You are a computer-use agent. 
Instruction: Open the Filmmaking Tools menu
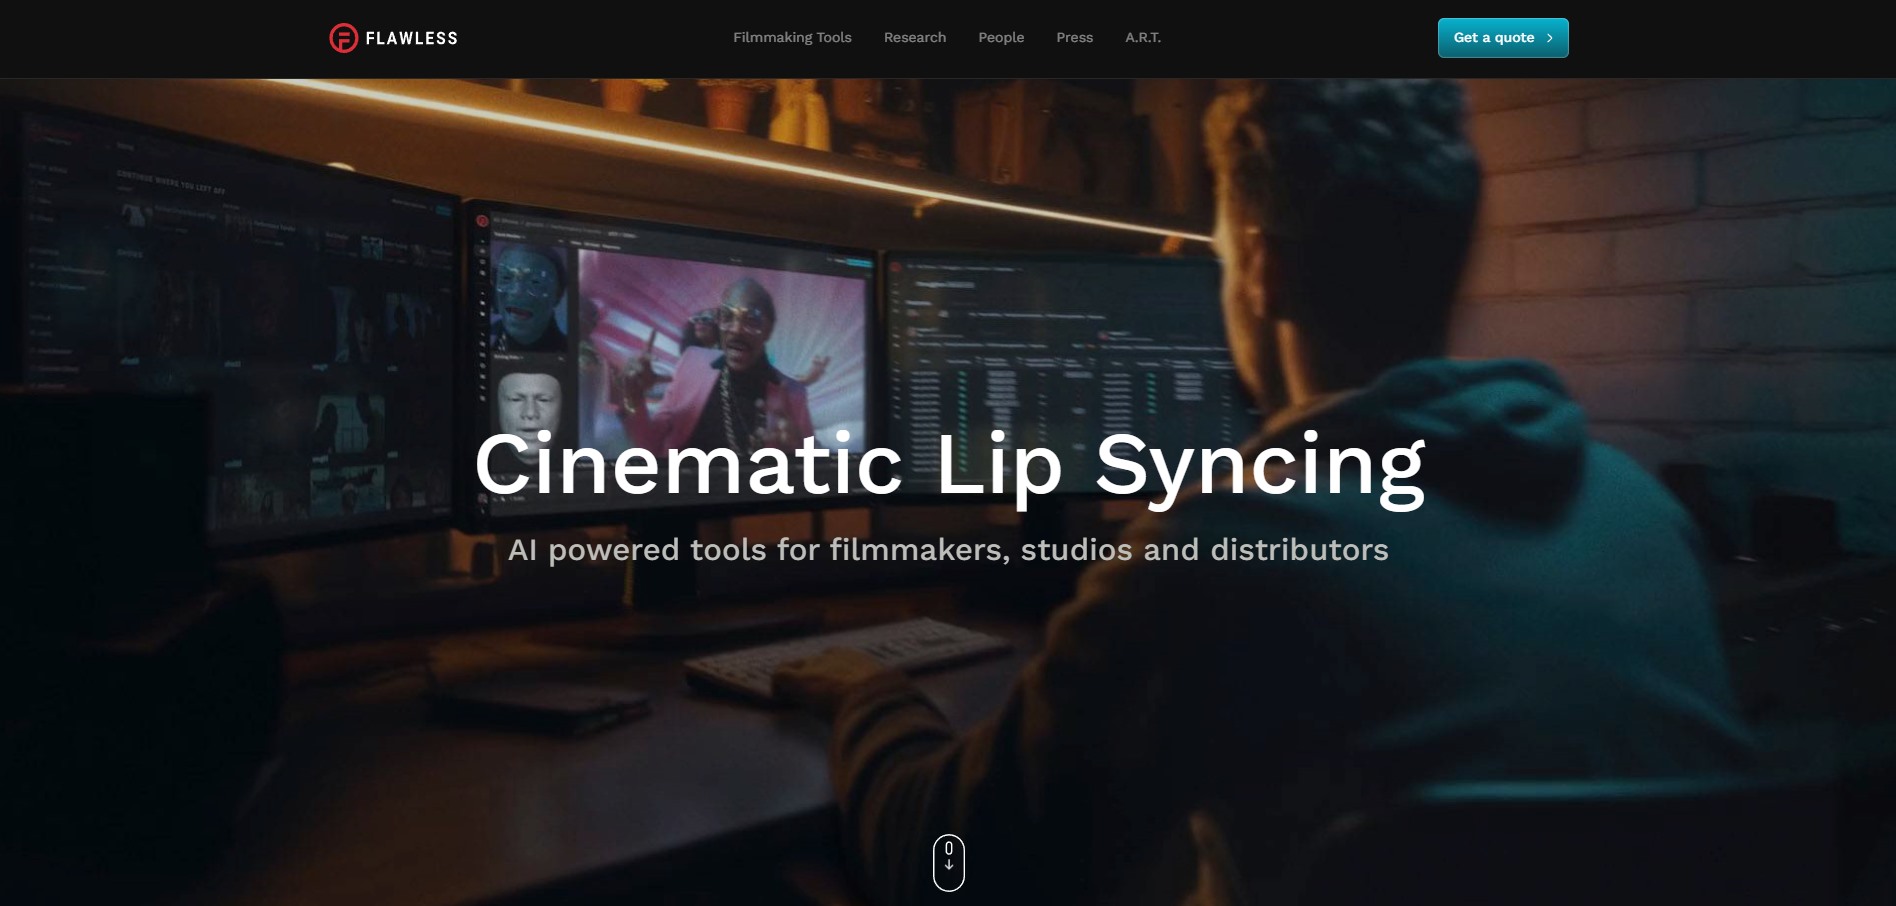click(x=792, y=37)
